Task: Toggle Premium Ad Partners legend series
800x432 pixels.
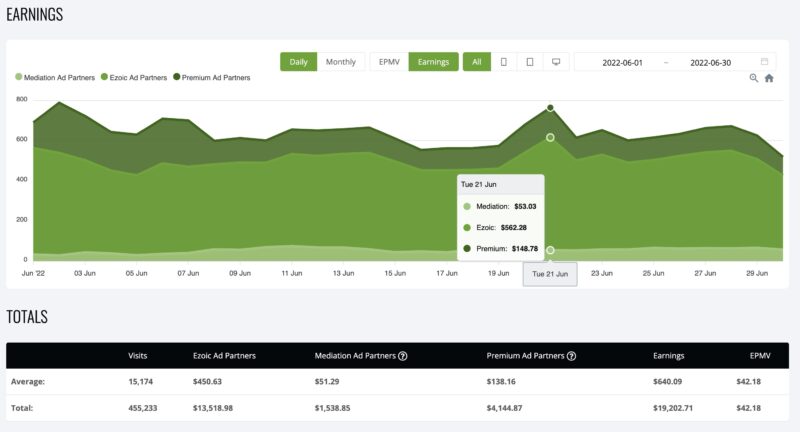Action: (211, 77)
